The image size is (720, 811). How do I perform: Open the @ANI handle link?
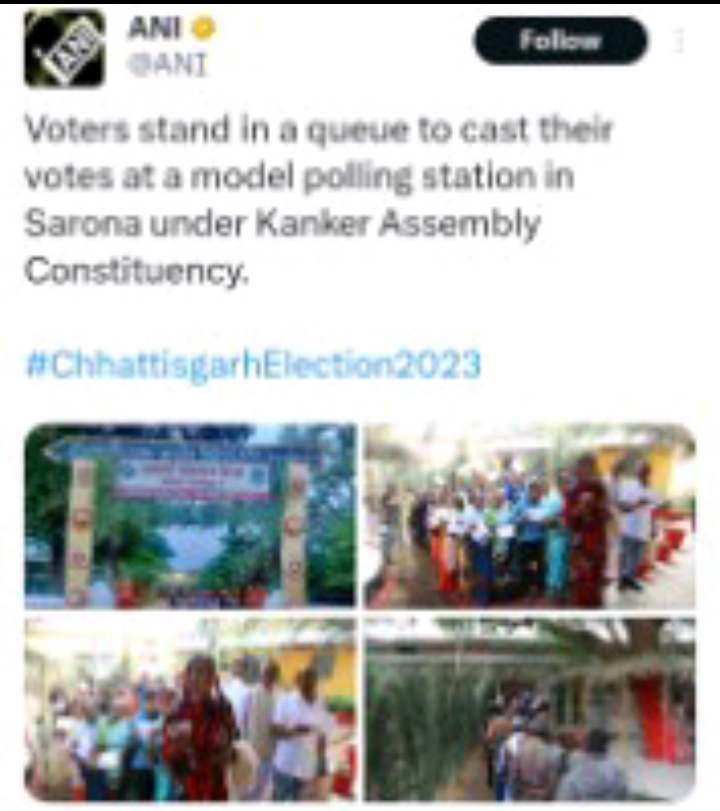167,66
